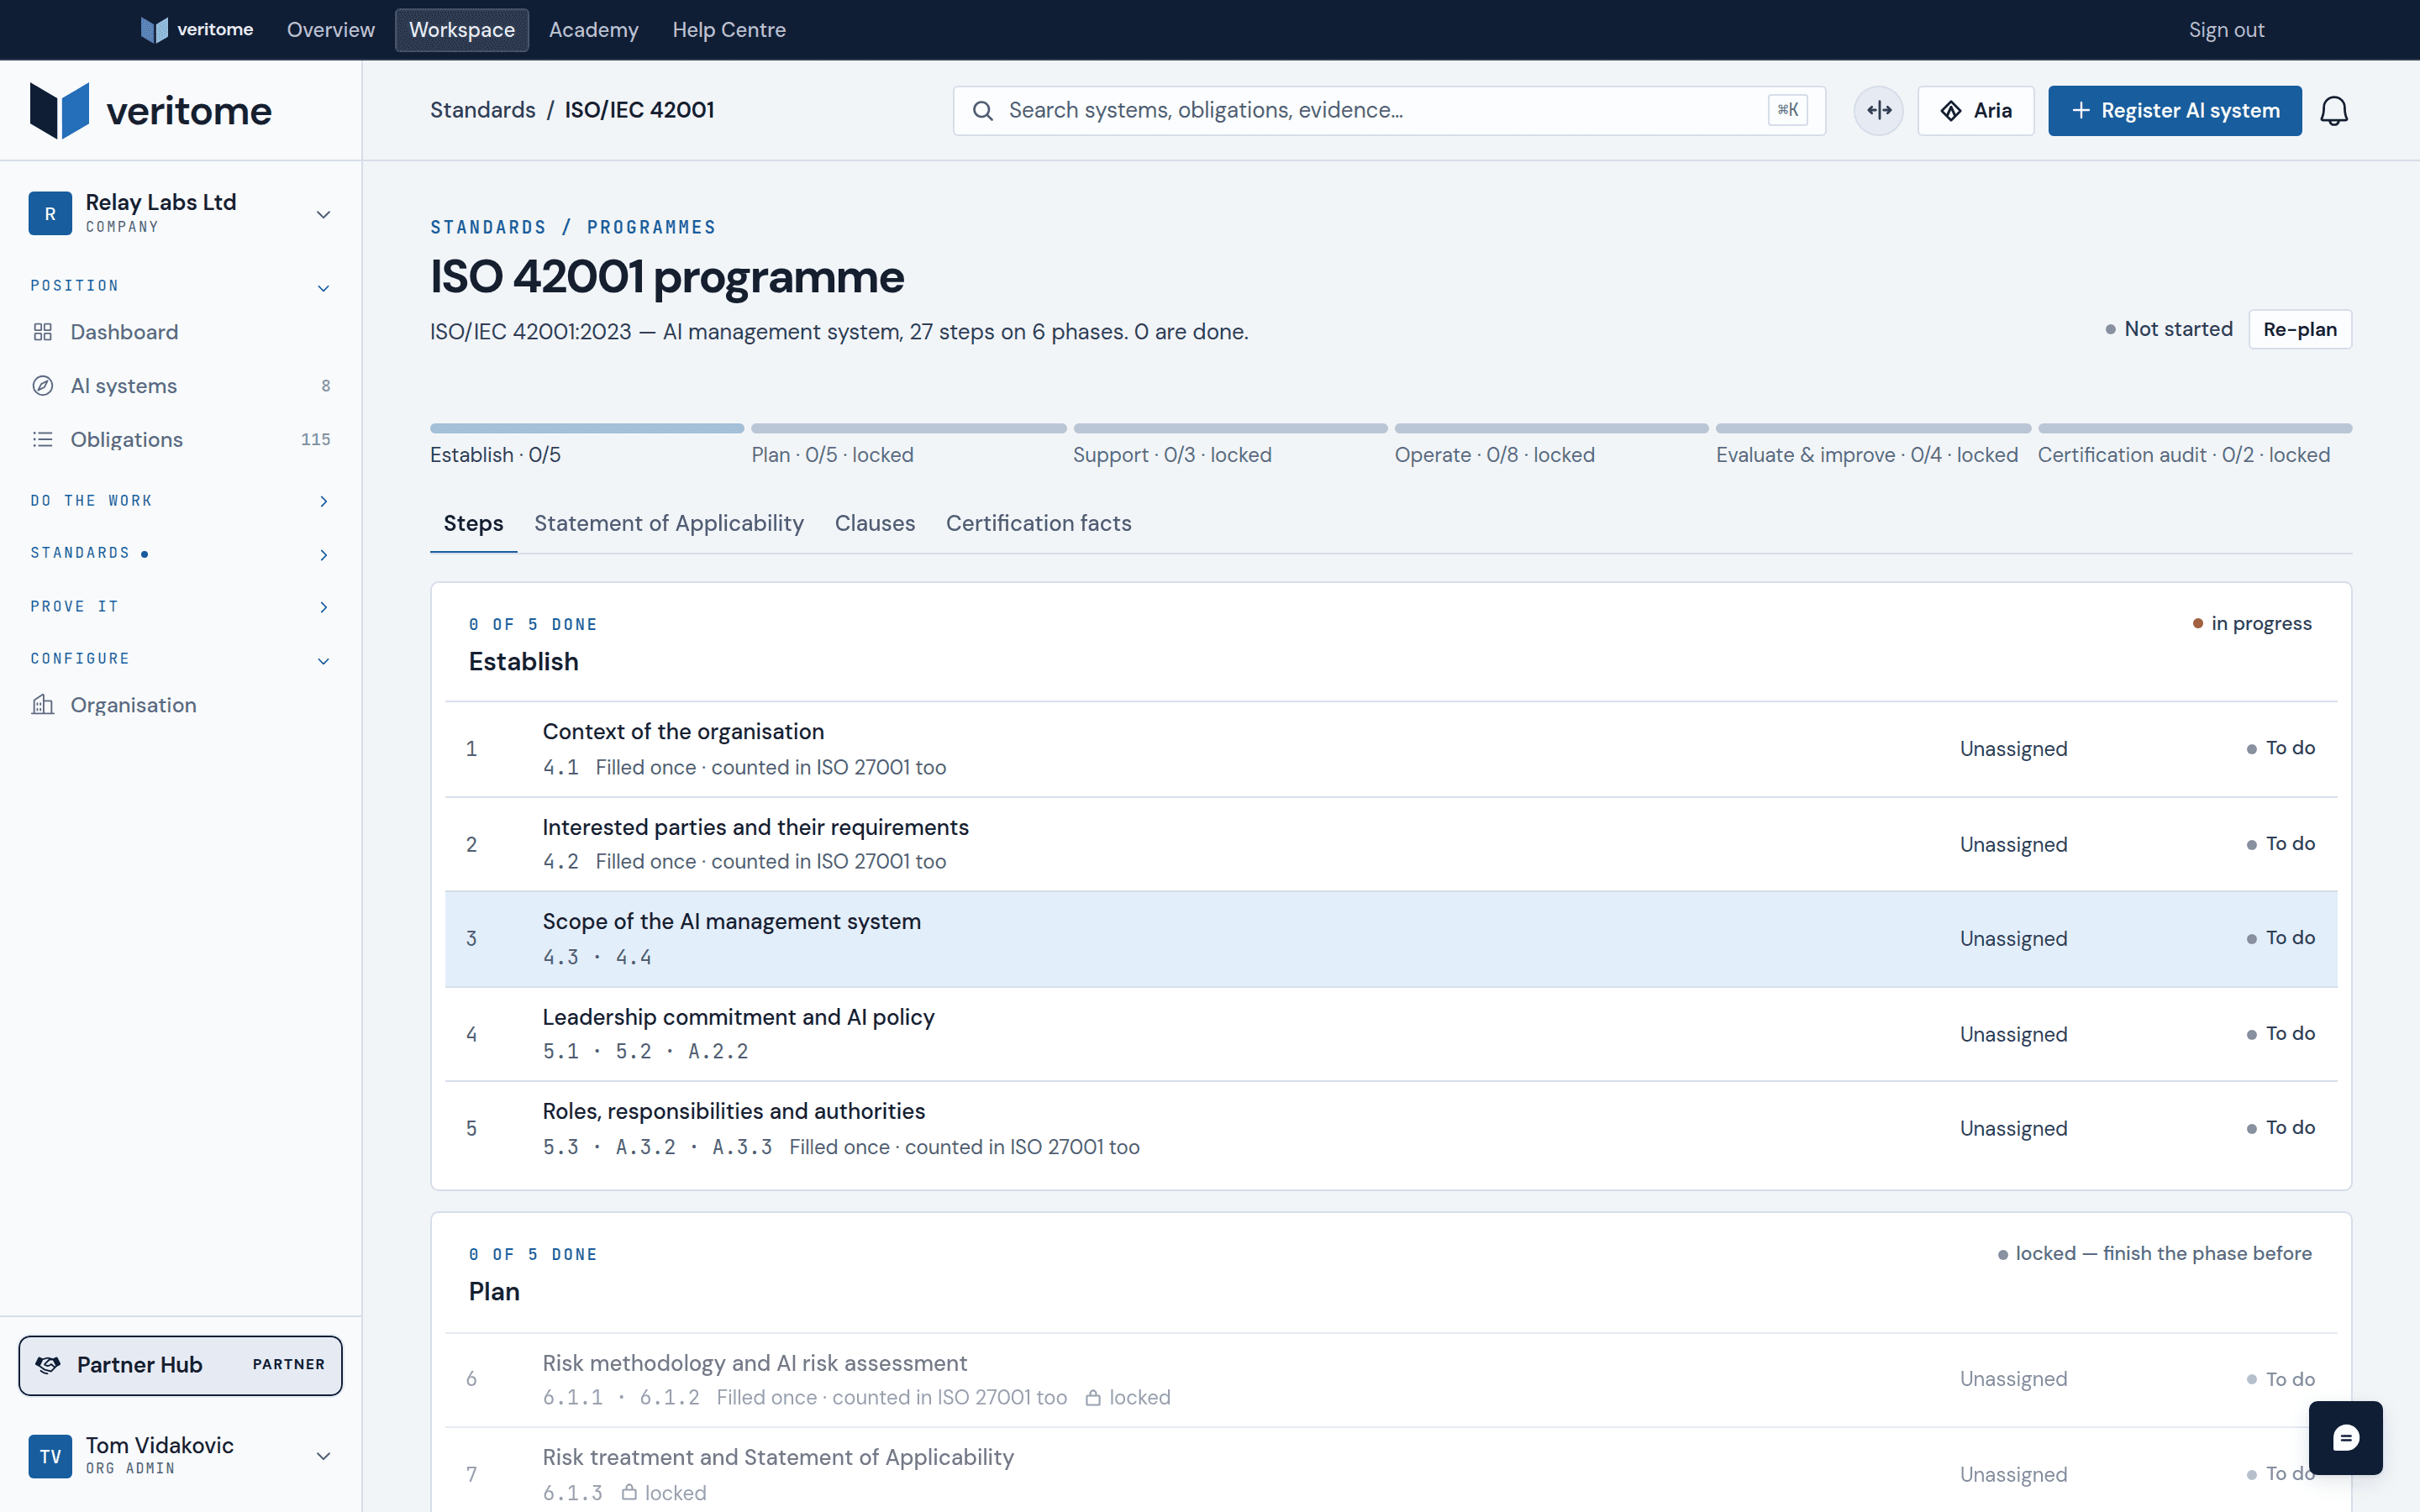Image resolution: width=2420 pixels, height=1512 pixels.
Task: Click the search magnifier icon
Action: pos(983,110)
